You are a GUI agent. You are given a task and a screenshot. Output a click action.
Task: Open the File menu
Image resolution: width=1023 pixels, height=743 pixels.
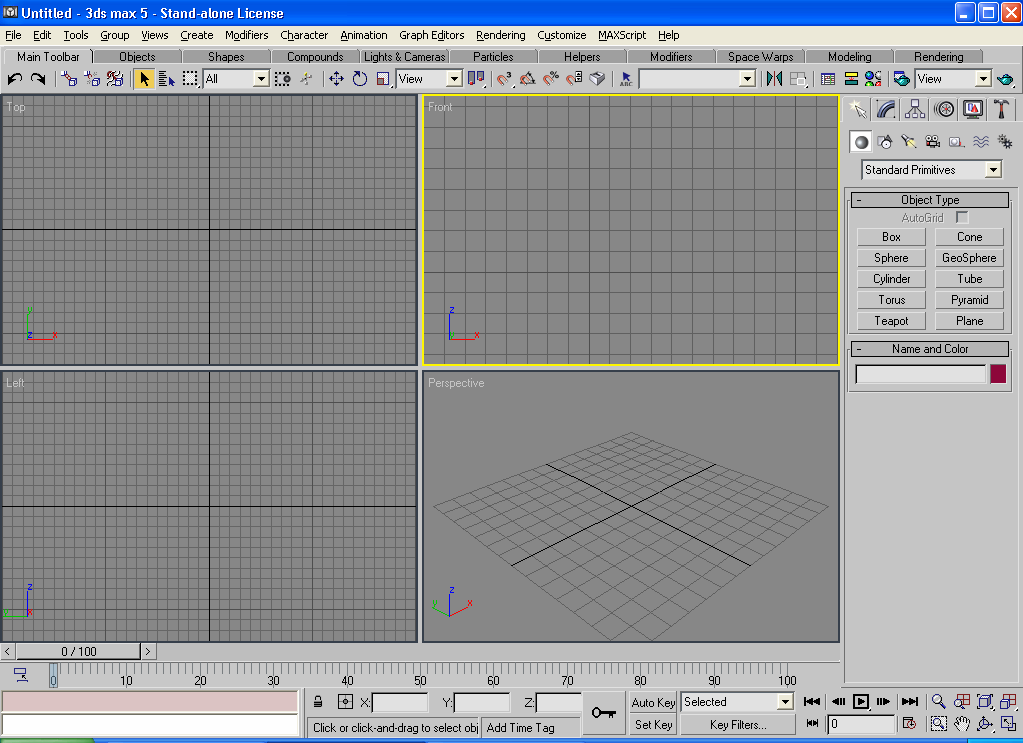point(13,35)
